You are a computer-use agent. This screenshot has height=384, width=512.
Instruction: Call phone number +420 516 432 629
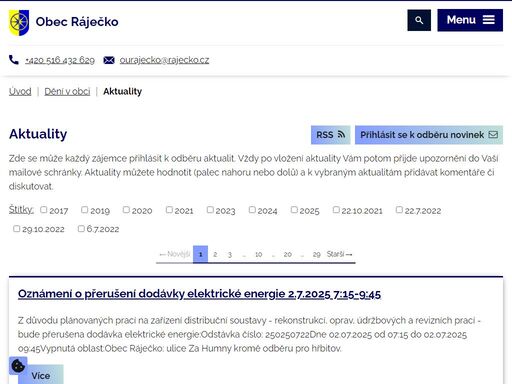pyautogui.click(x=60, y=60)
